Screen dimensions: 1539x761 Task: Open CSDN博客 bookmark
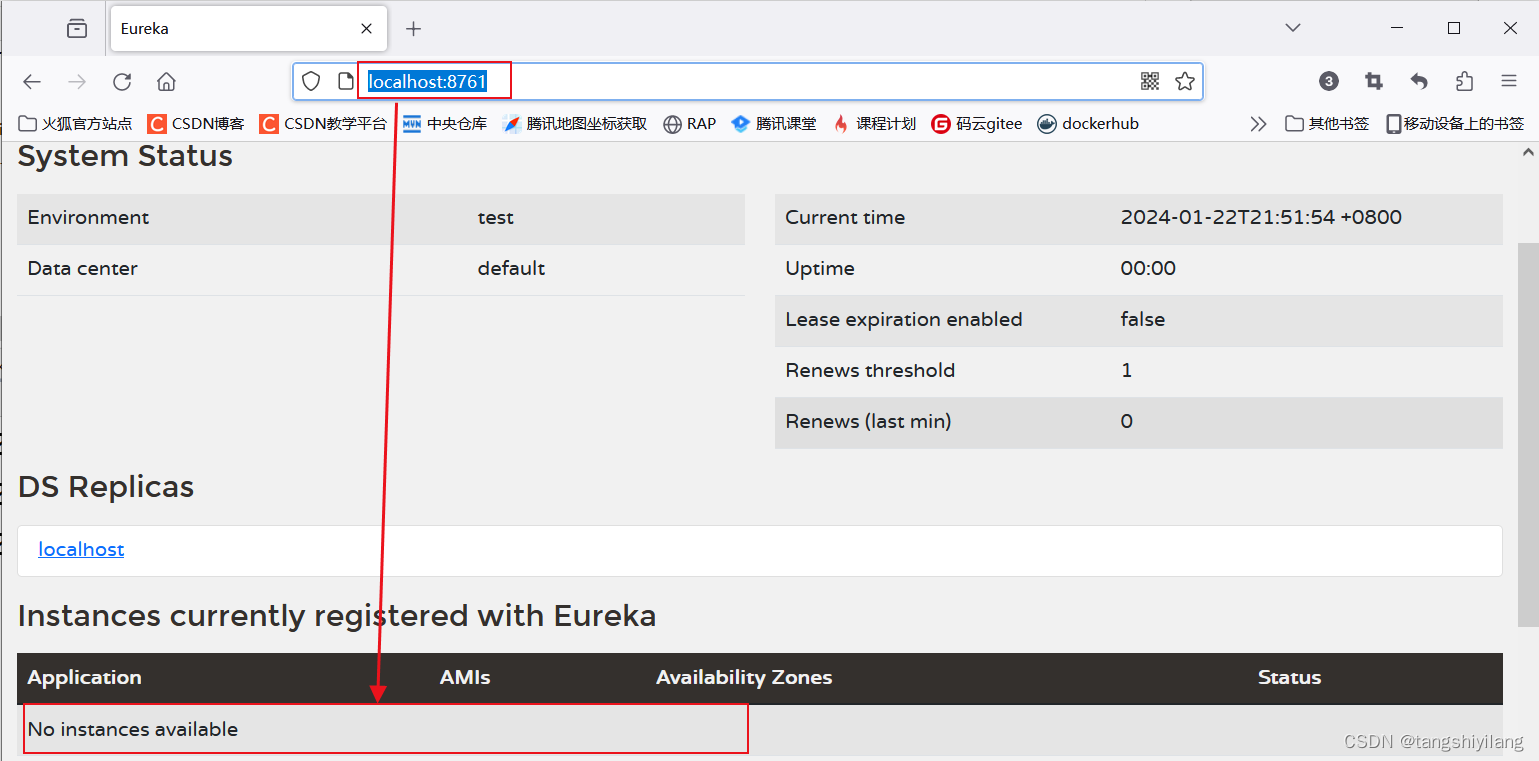tap(196, 124)
